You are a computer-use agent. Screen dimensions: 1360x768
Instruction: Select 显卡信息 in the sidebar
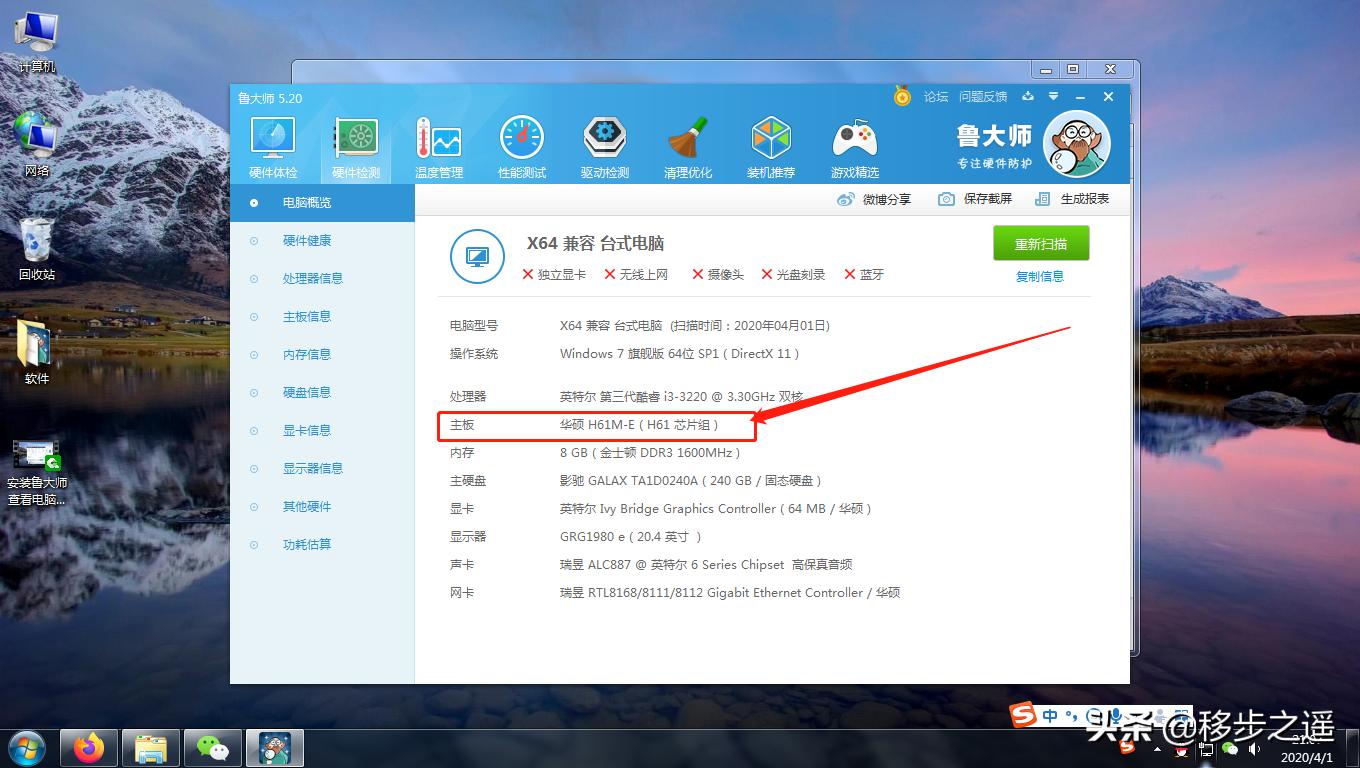[307, 430]
